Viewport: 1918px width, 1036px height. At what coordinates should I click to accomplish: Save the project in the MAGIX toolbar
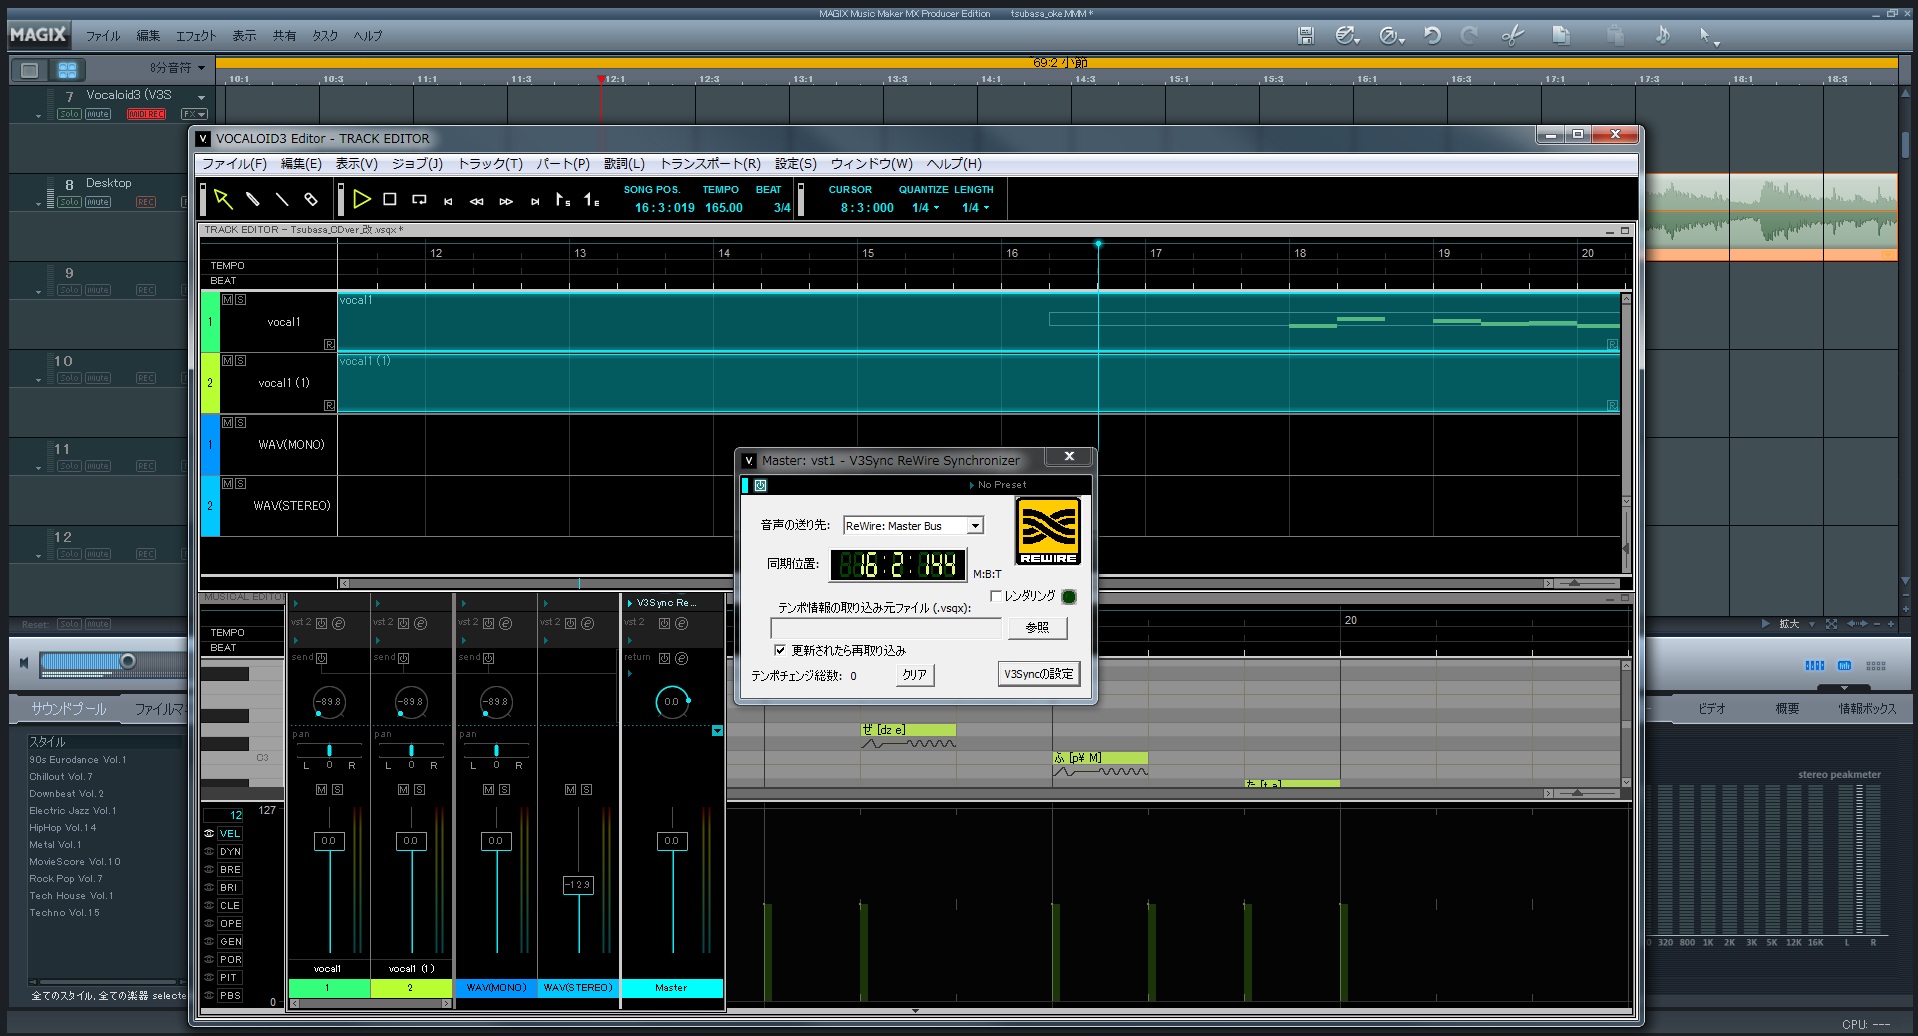(x=1306, y=35)
